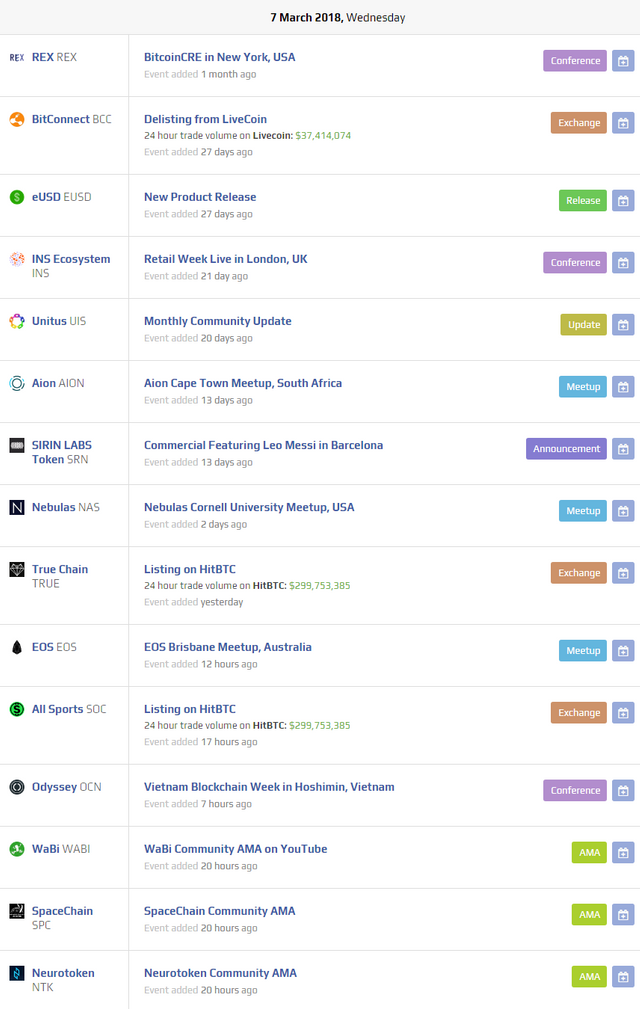Add Aion Cape Town Meetup to calendar

coord(623,387)
